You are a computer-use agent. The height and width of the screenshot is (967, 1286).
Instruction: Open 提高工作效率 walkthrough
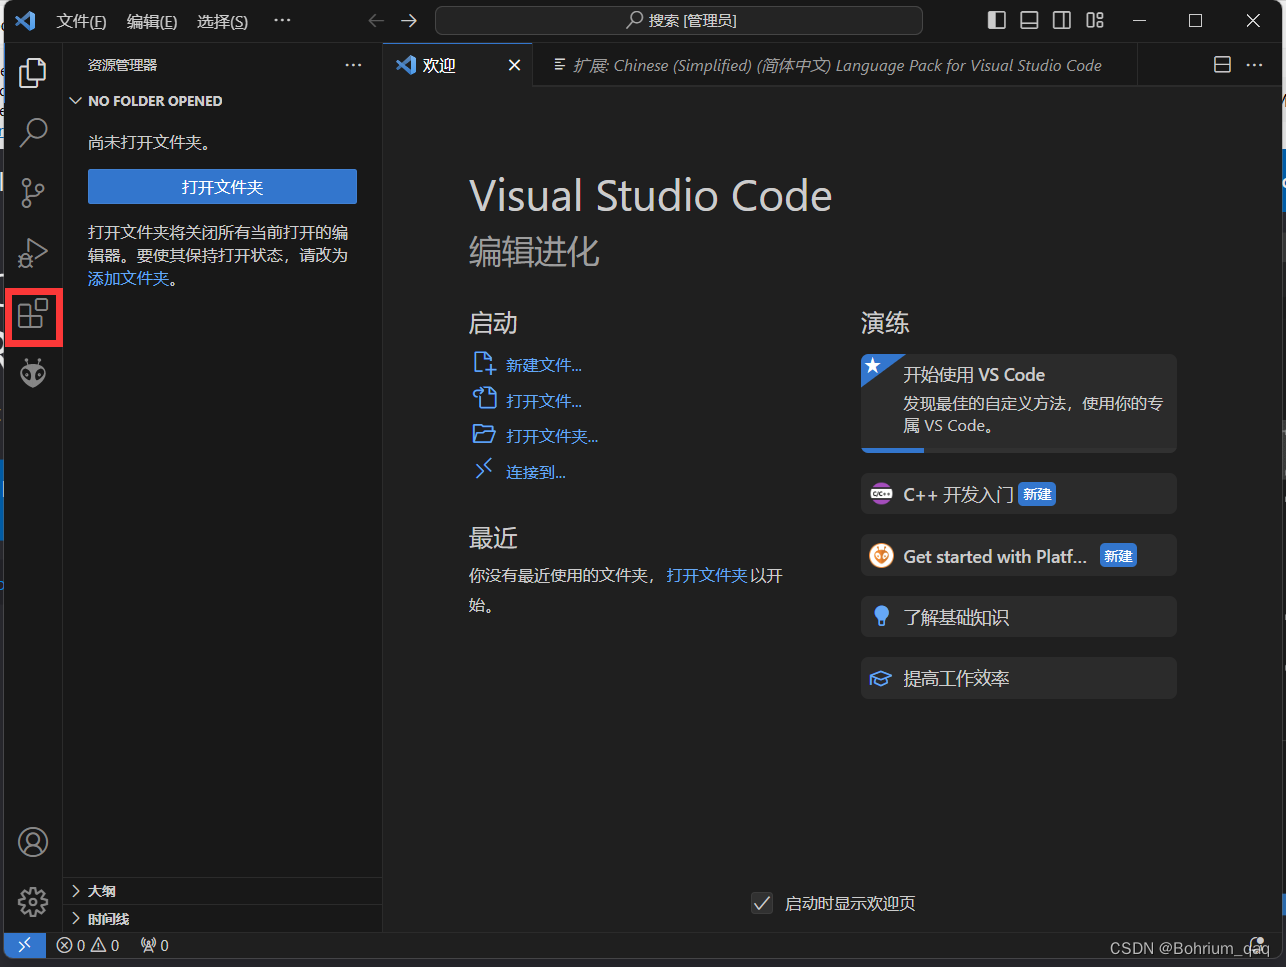[1019, 678]
